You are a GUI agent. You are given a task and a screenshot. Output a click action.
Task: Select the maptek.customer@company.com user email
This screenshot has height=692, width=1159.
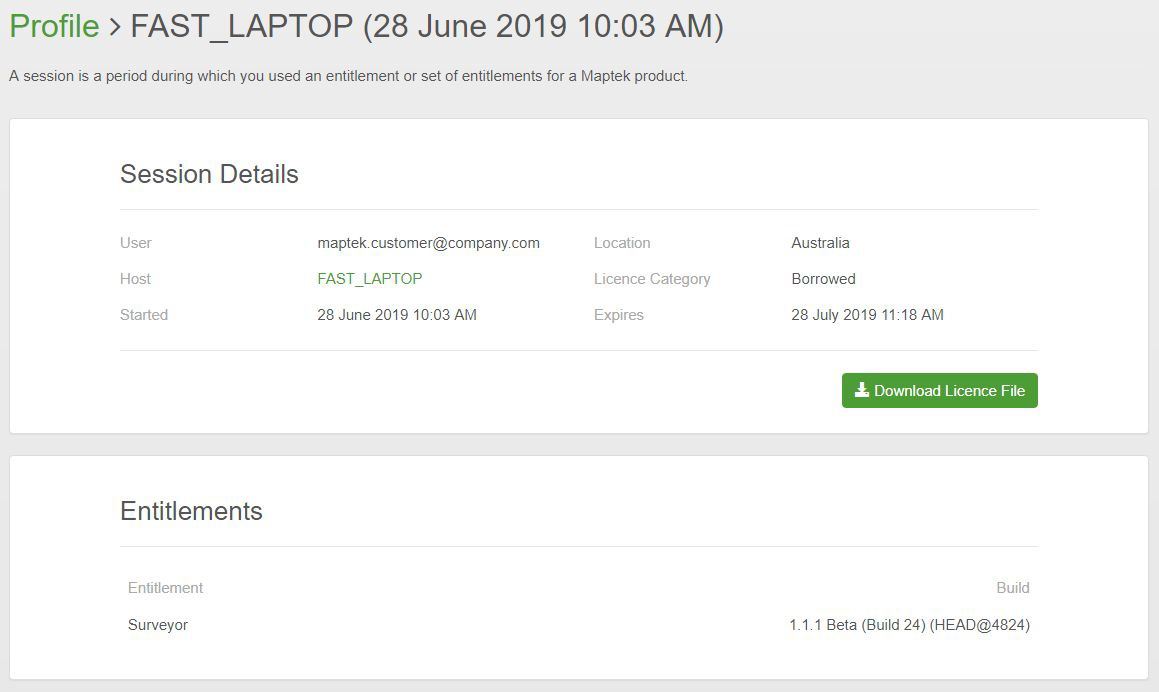click(428, 243)
